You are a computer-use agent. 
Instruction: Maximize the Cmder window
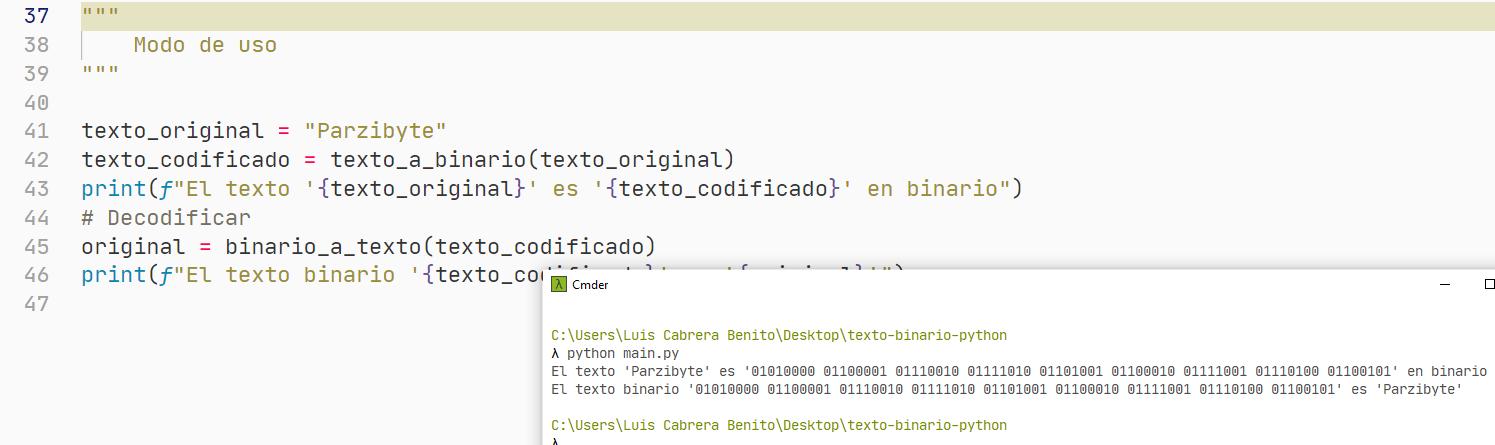pos(1488,285)
